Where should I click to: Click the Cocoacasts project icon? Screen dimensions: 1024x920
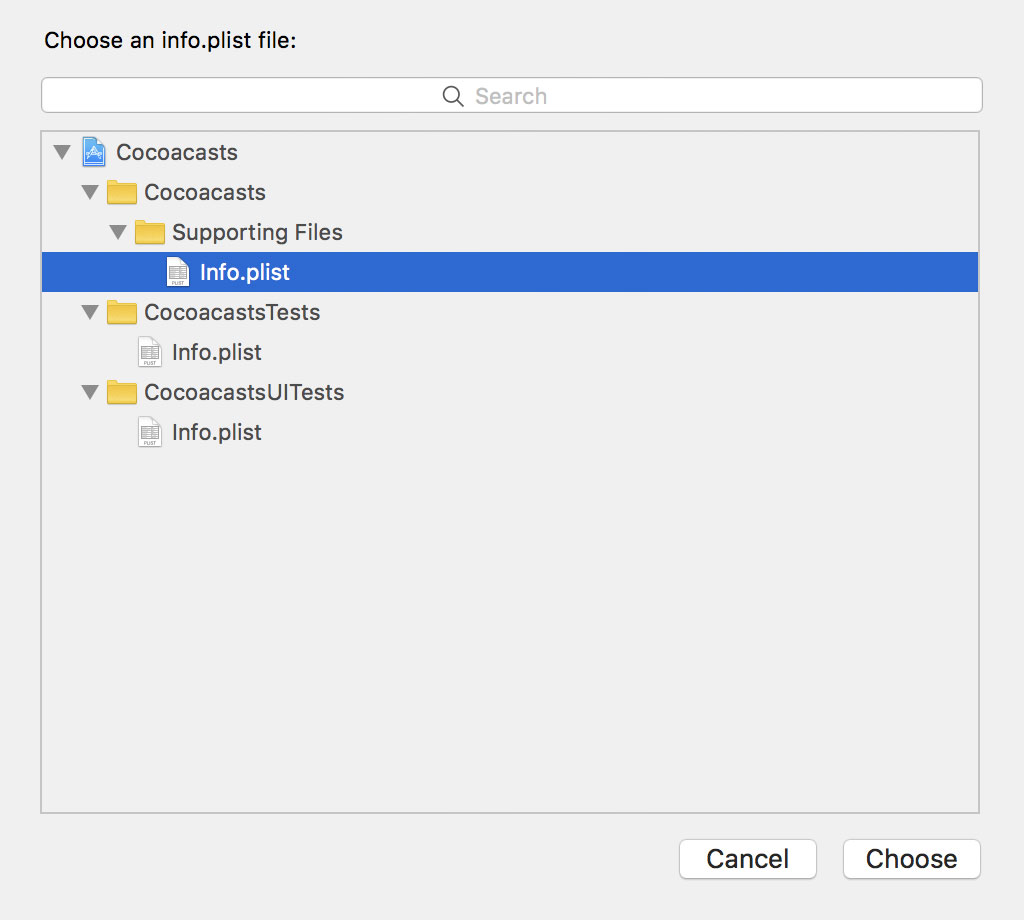point(93,152)
